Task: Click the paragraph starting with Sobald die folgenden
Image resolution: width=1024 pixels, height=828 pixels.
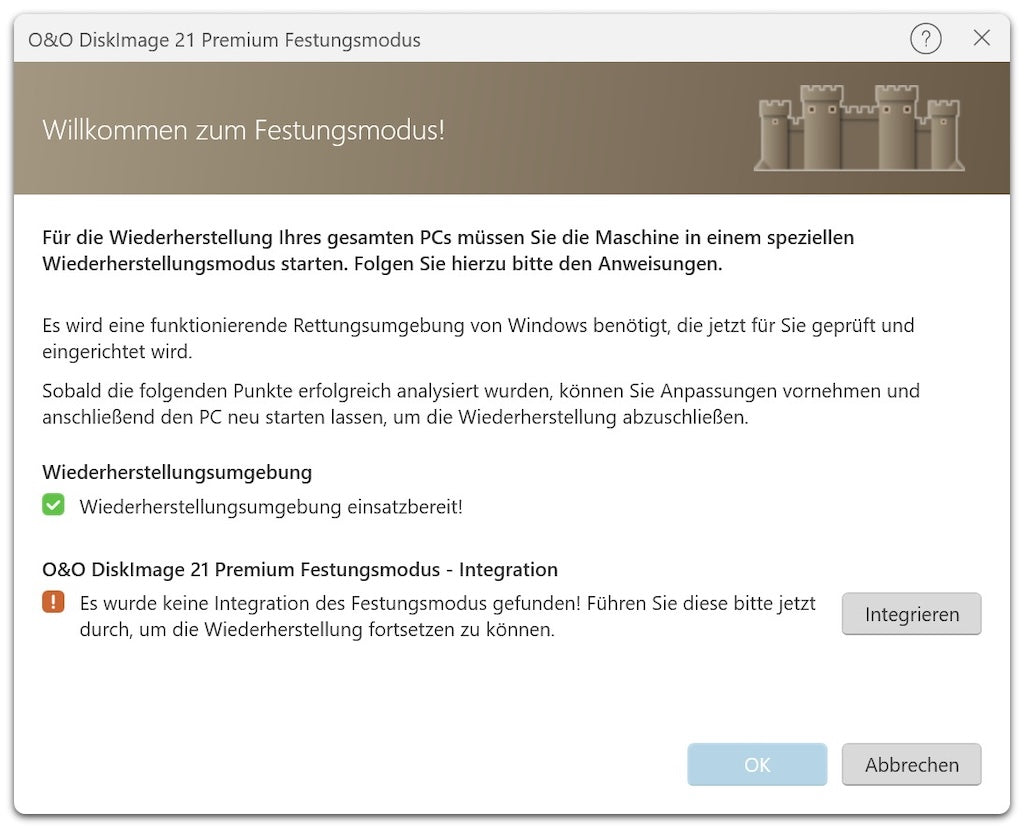Action: (x=480, y=404)
